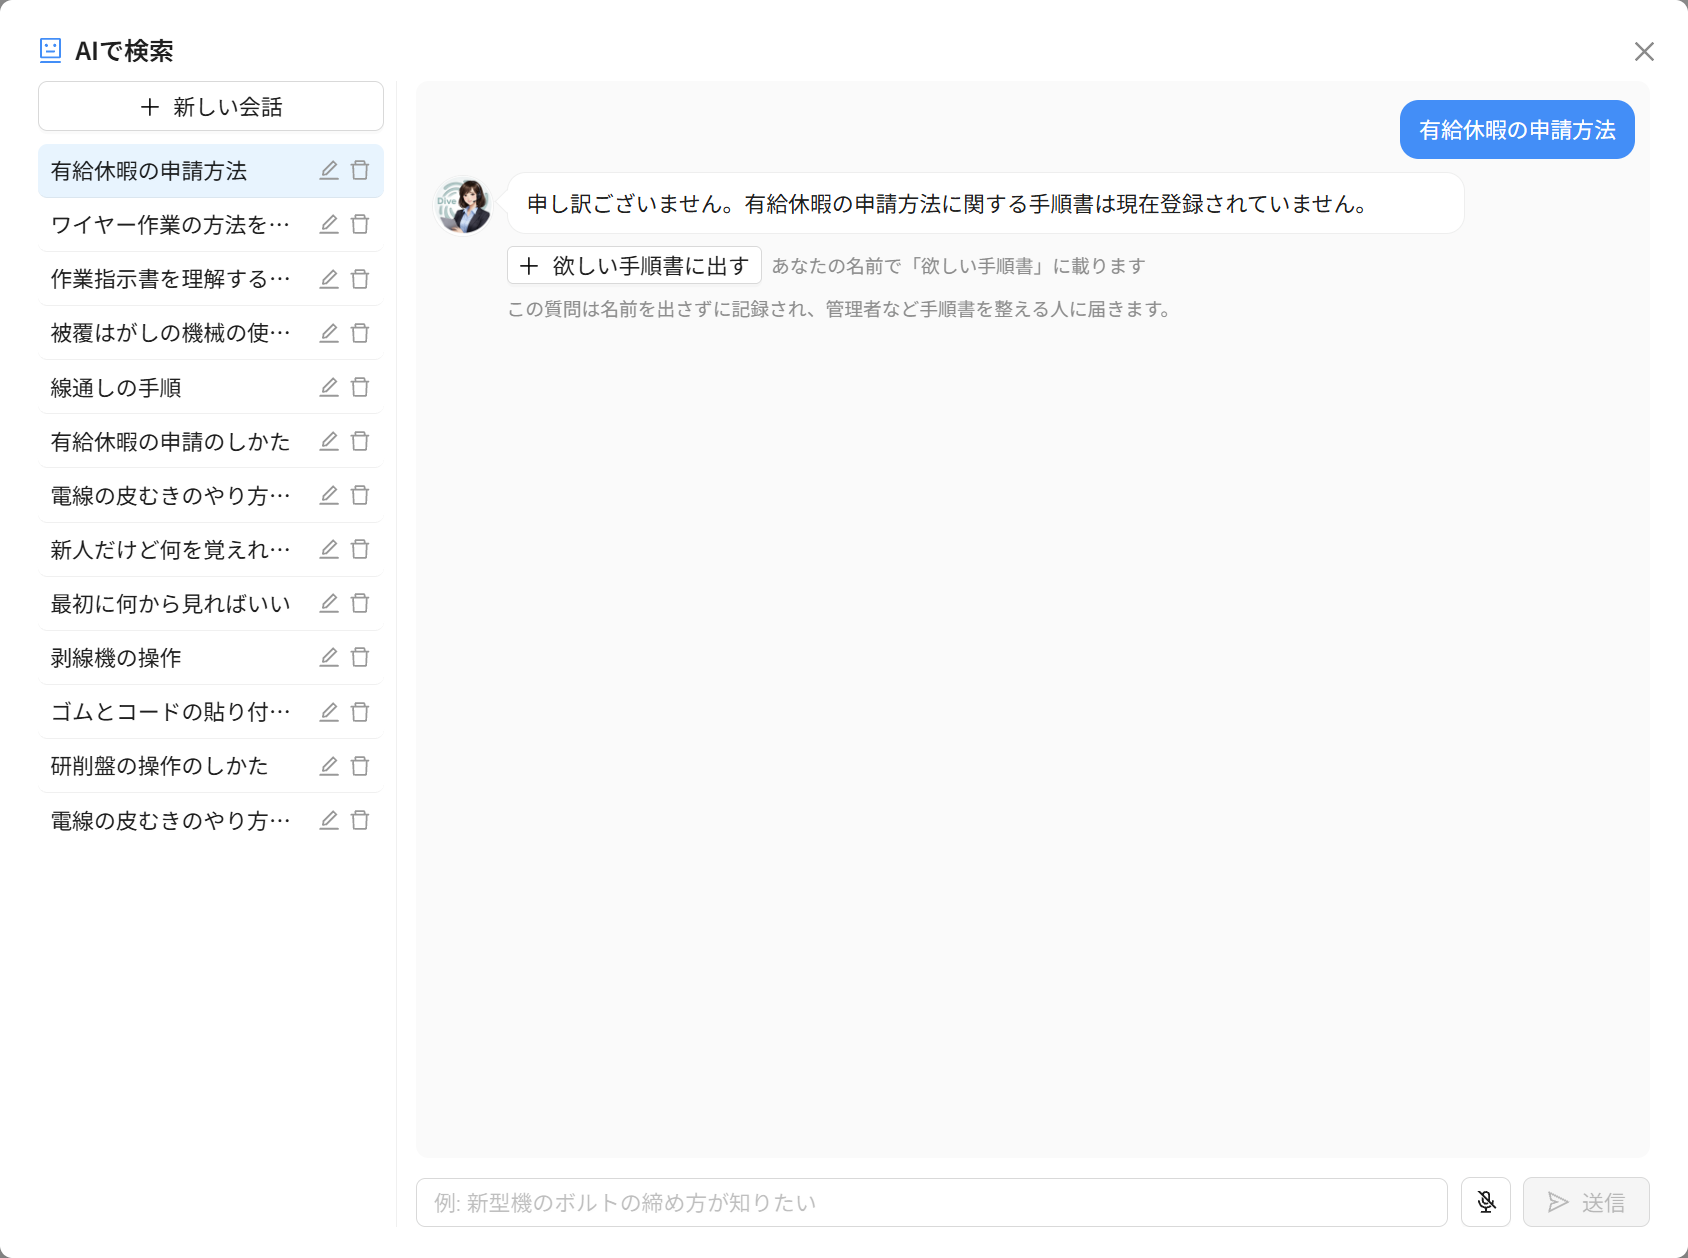This screenshot has height=1258, width=1688.
Task: Delete the 有給休暇の申請のしかた conversation
Action: [360, 441]
